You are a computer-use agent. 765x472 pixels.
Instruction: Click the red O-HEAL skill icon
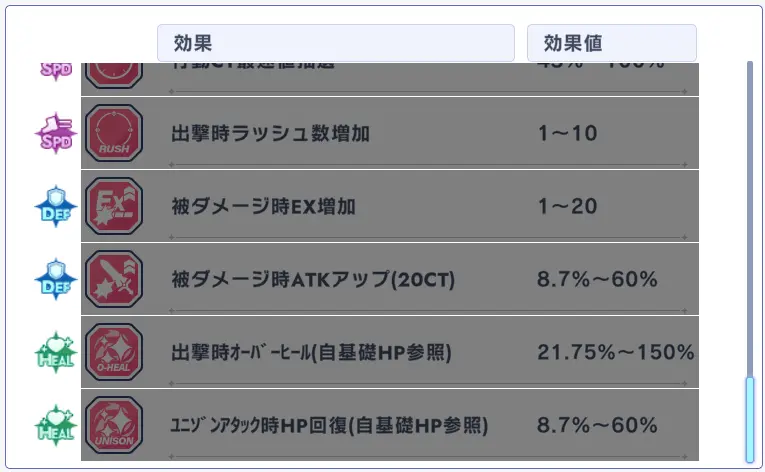tap(114, 352)
